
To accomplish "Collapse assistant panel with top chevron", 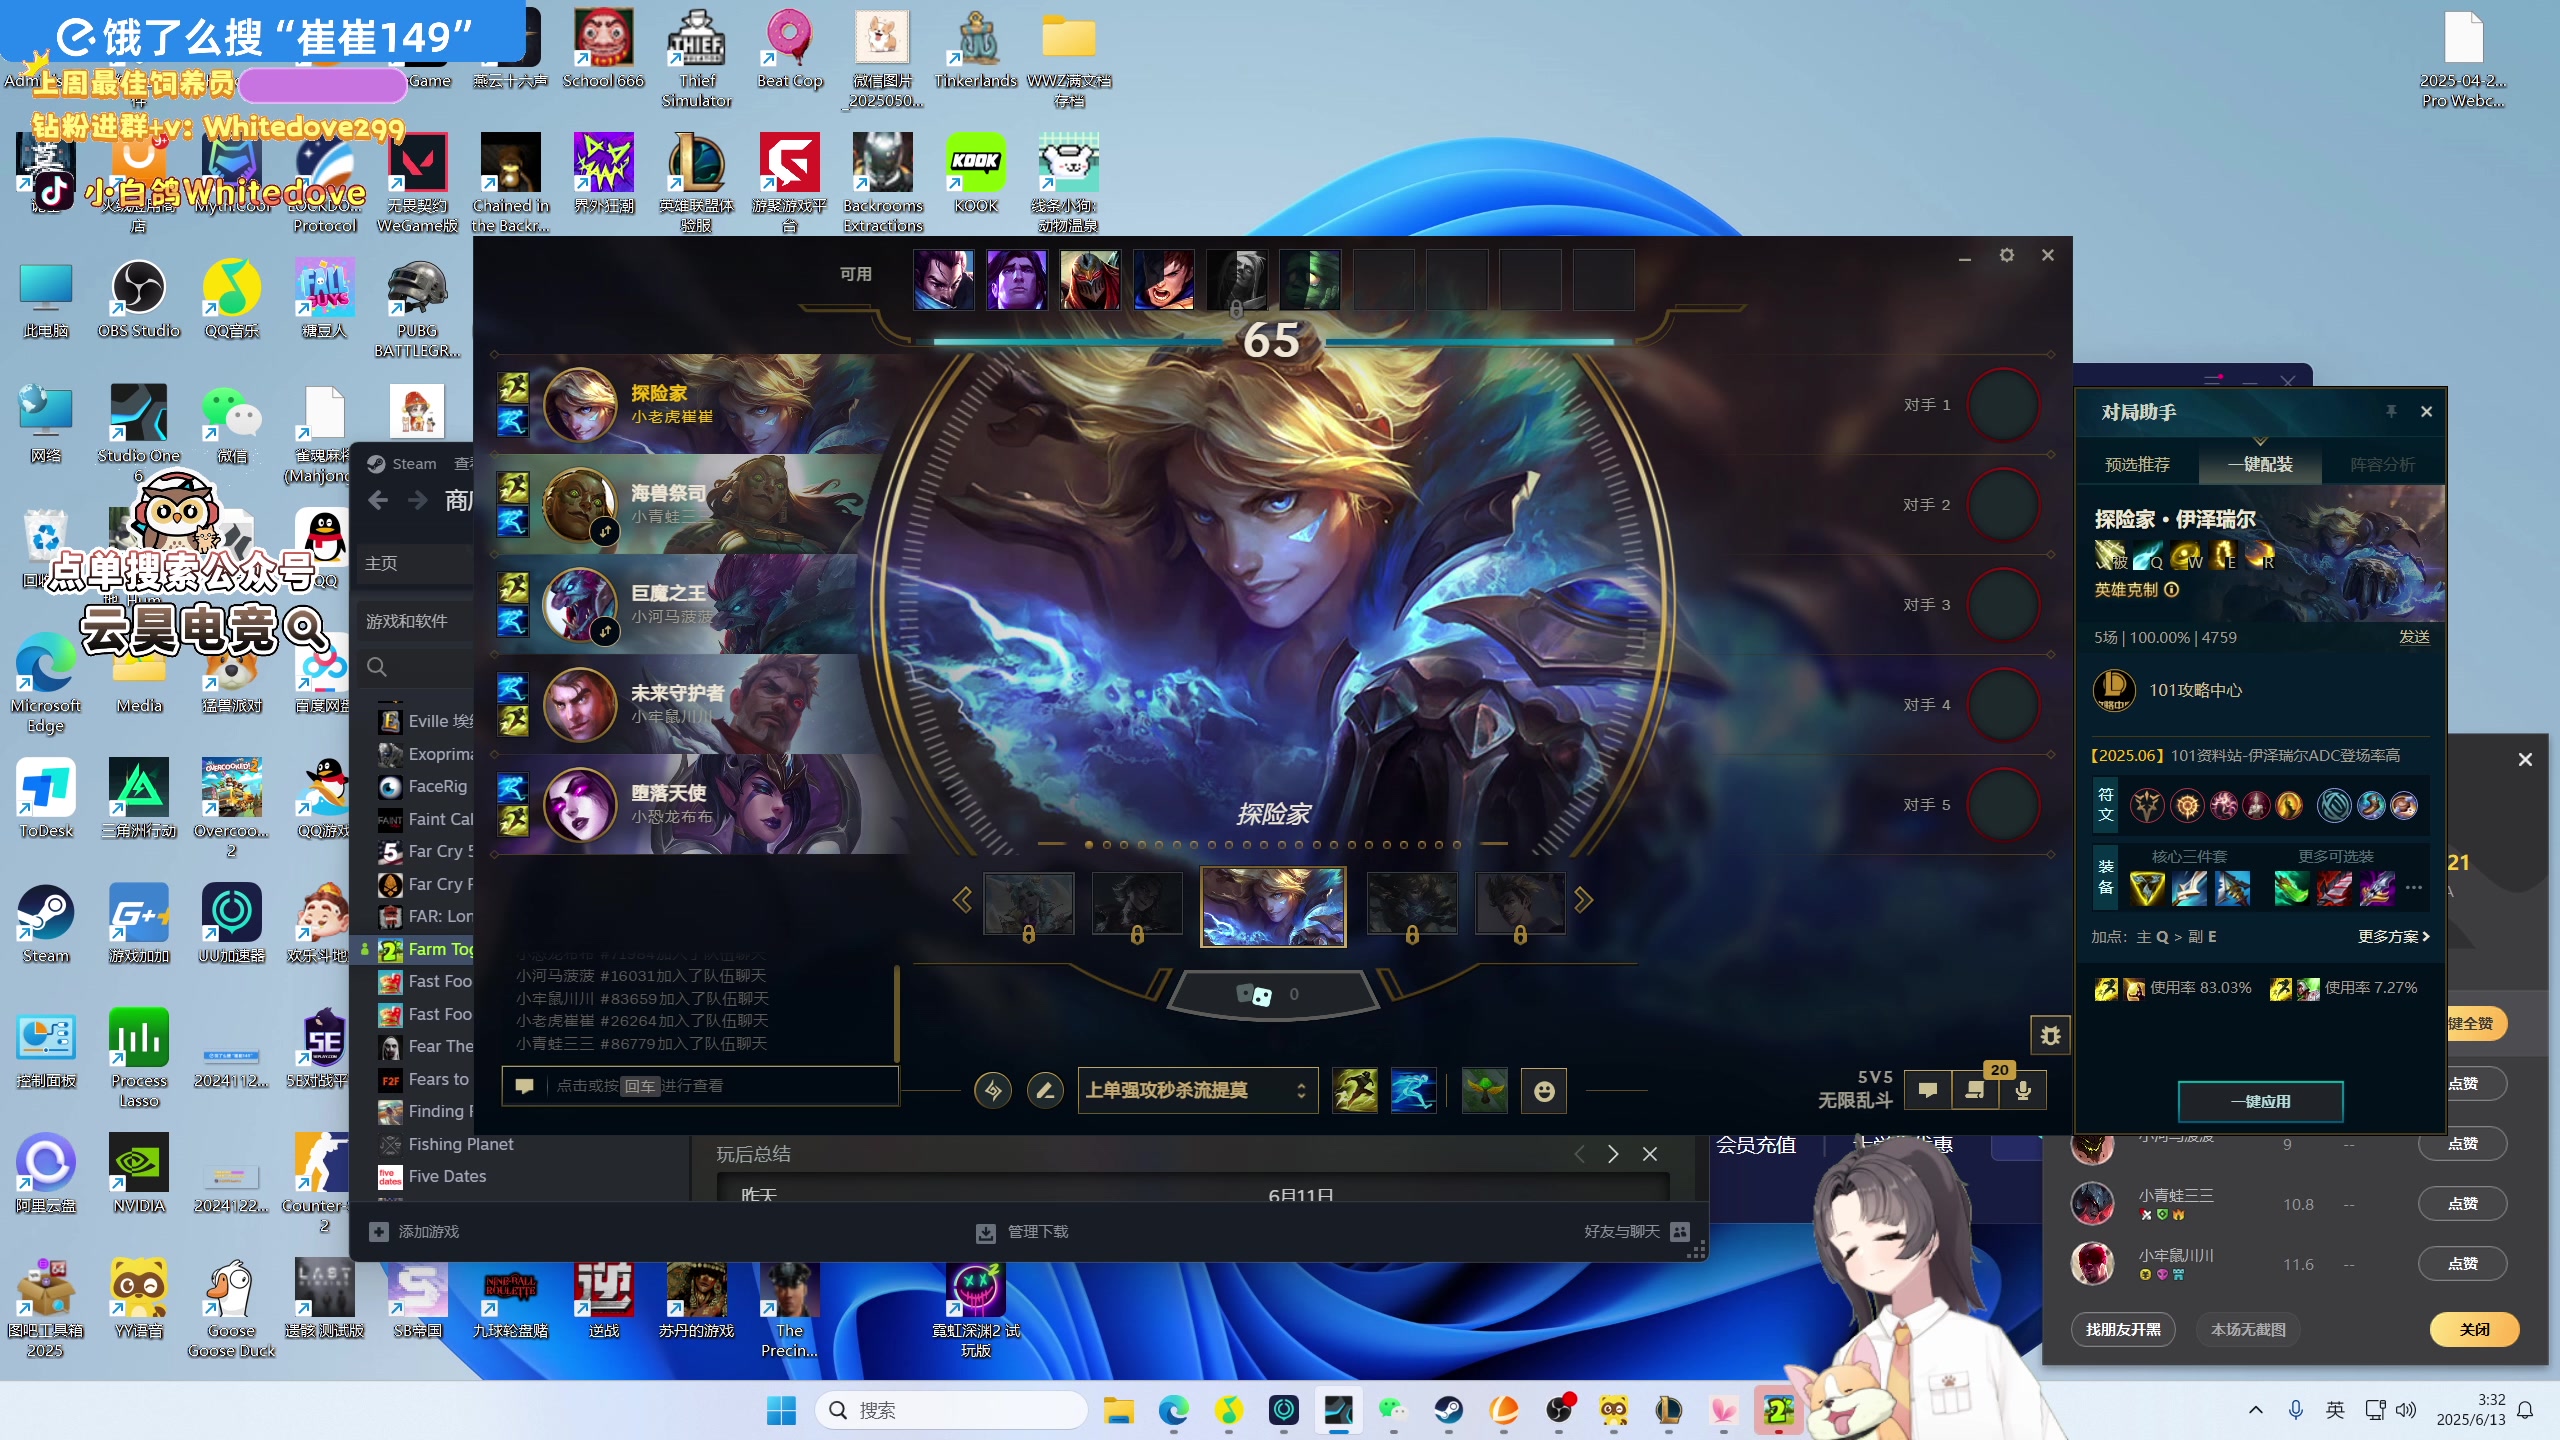I will click(x=2260, y=440).
